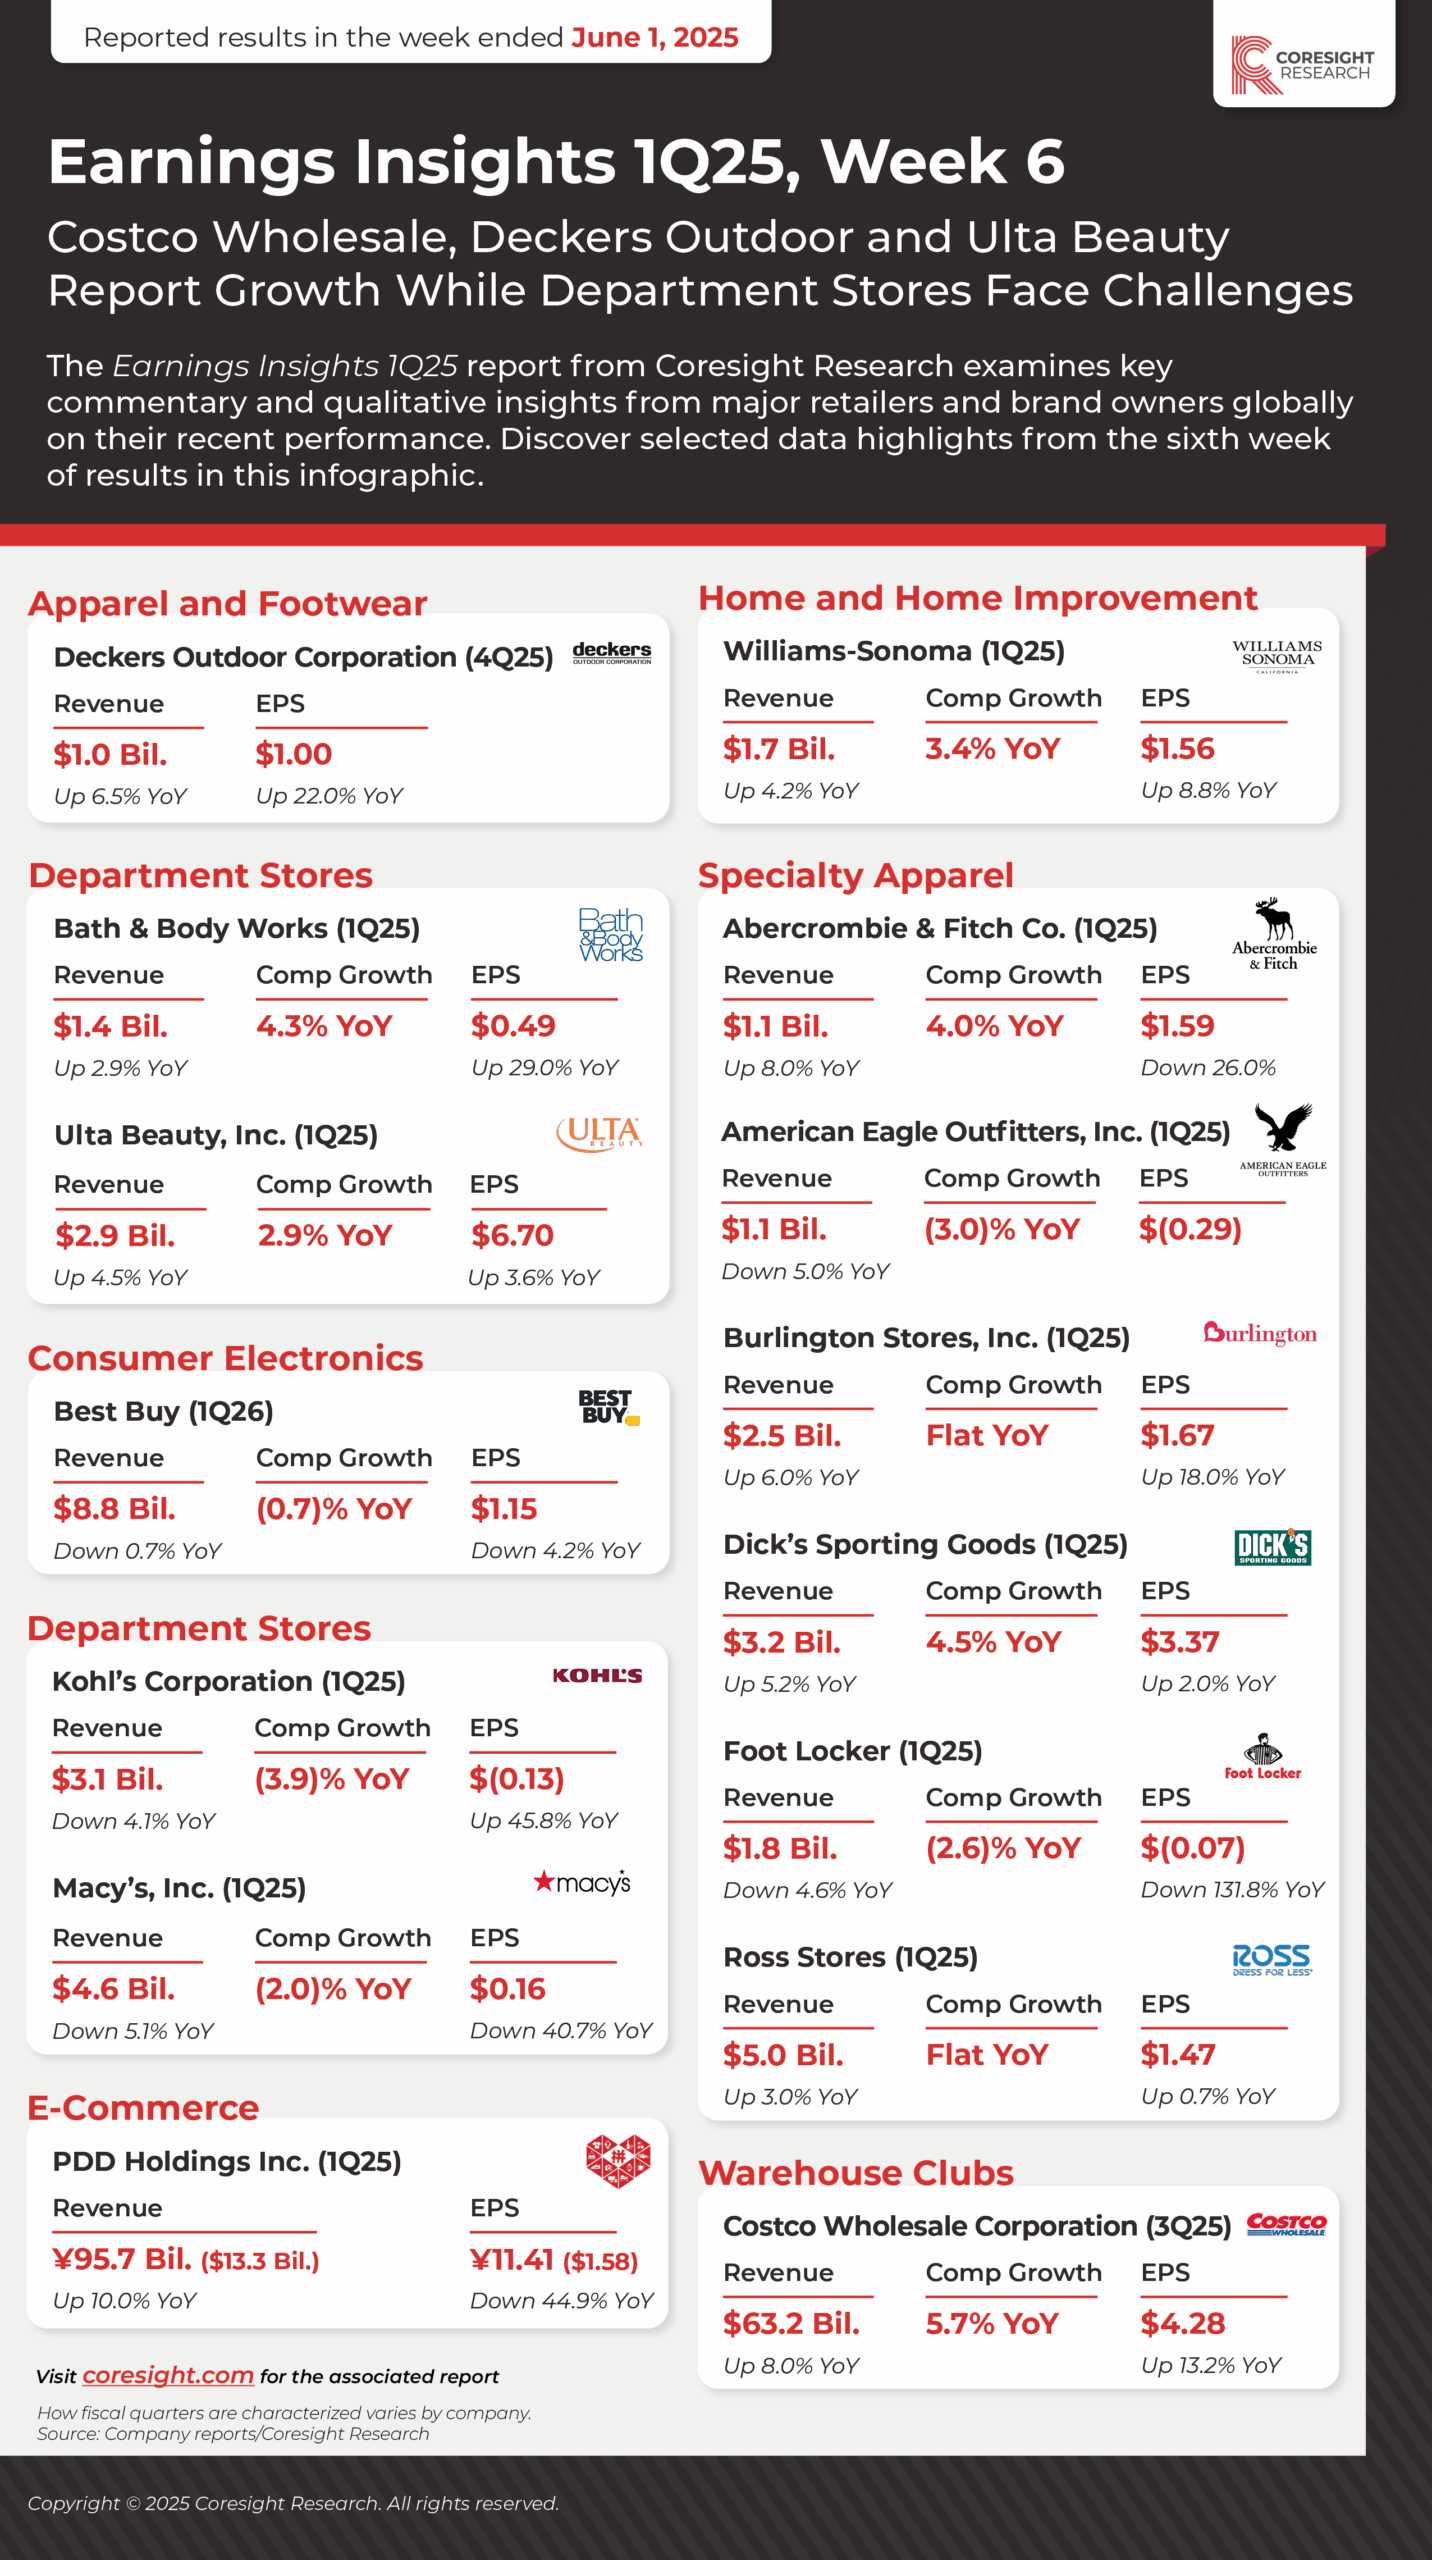Click the Consumer Electronics section heading
This screenshot has height=2560, width=1432.
click(225, 1358)
